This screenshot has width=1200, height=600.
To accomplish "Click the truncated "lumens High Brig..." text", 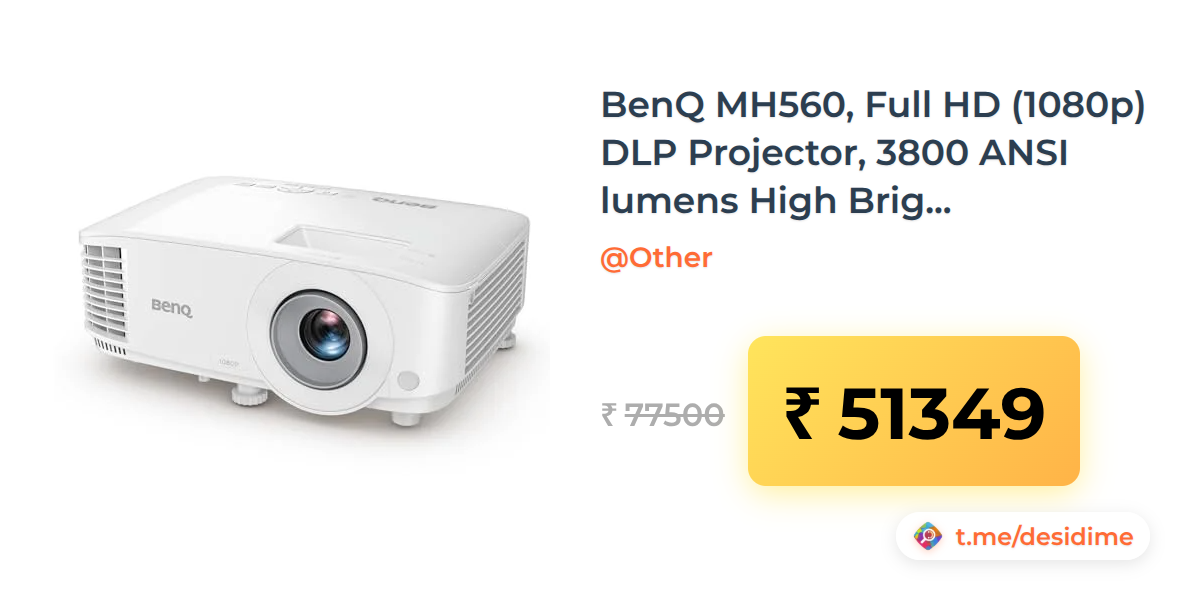I will click(x=776, y=201).
